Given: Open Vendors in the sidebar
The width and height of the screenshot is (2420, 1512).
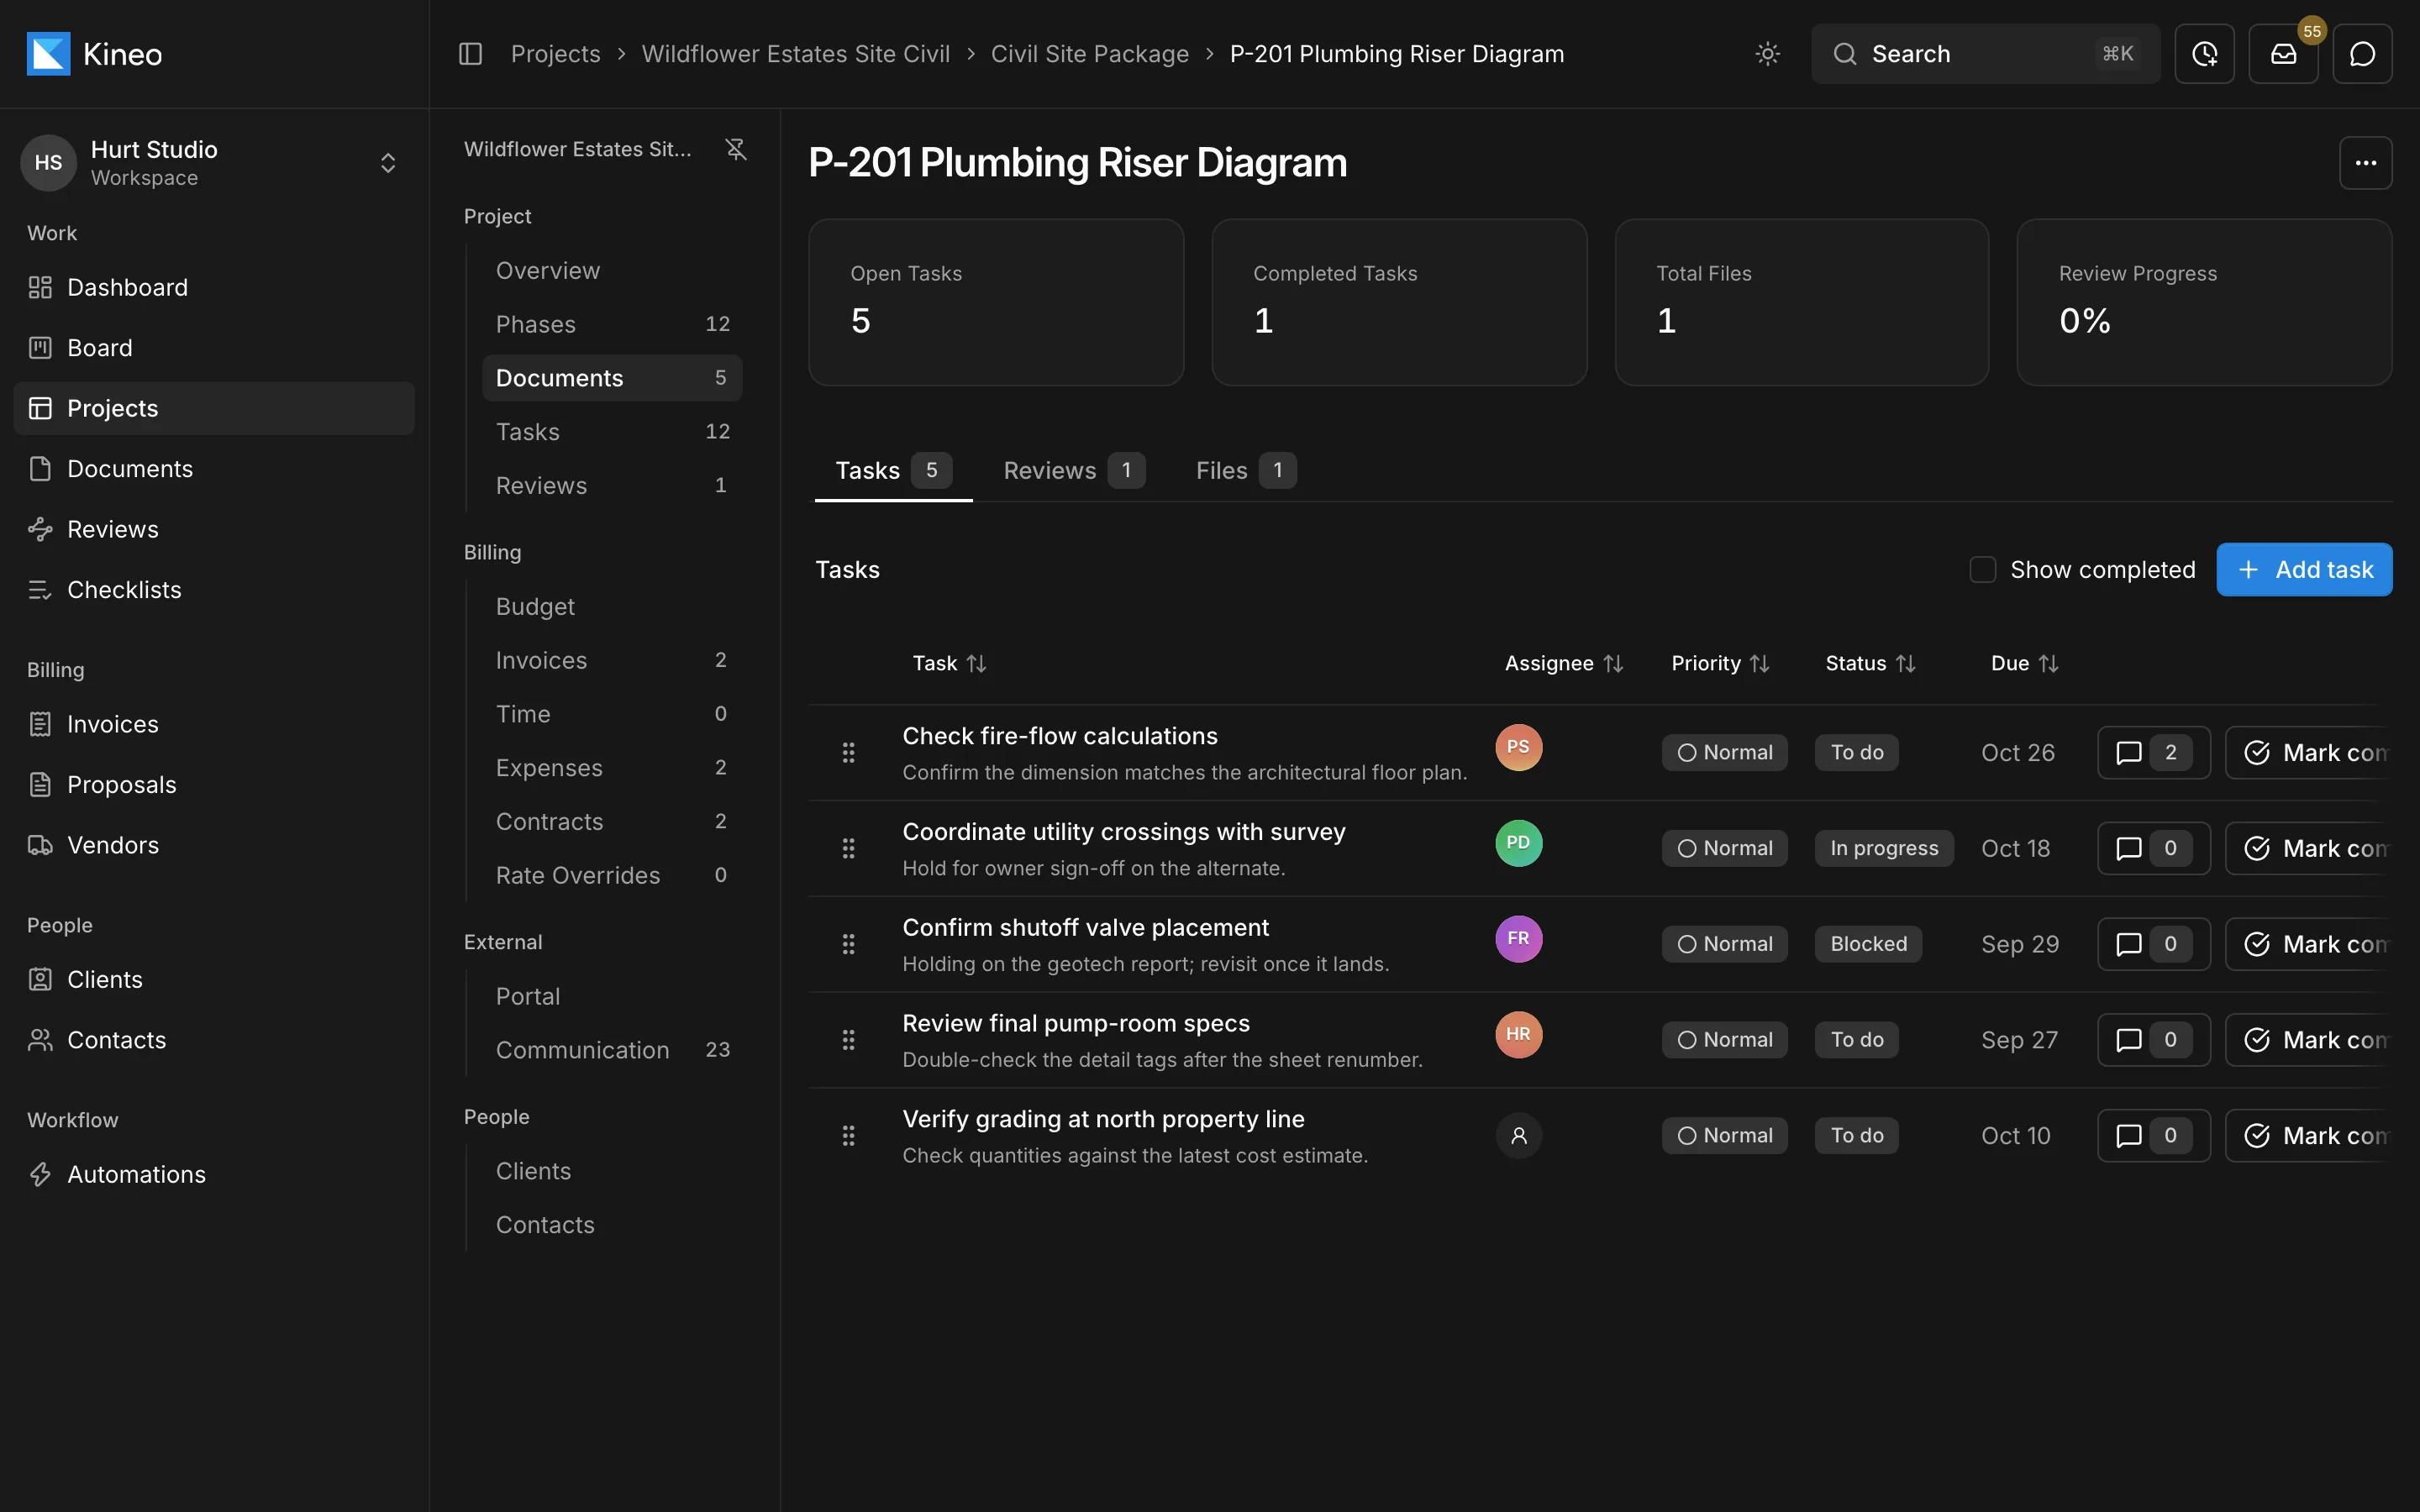Looking at the screenshot, I should point(214,846).
